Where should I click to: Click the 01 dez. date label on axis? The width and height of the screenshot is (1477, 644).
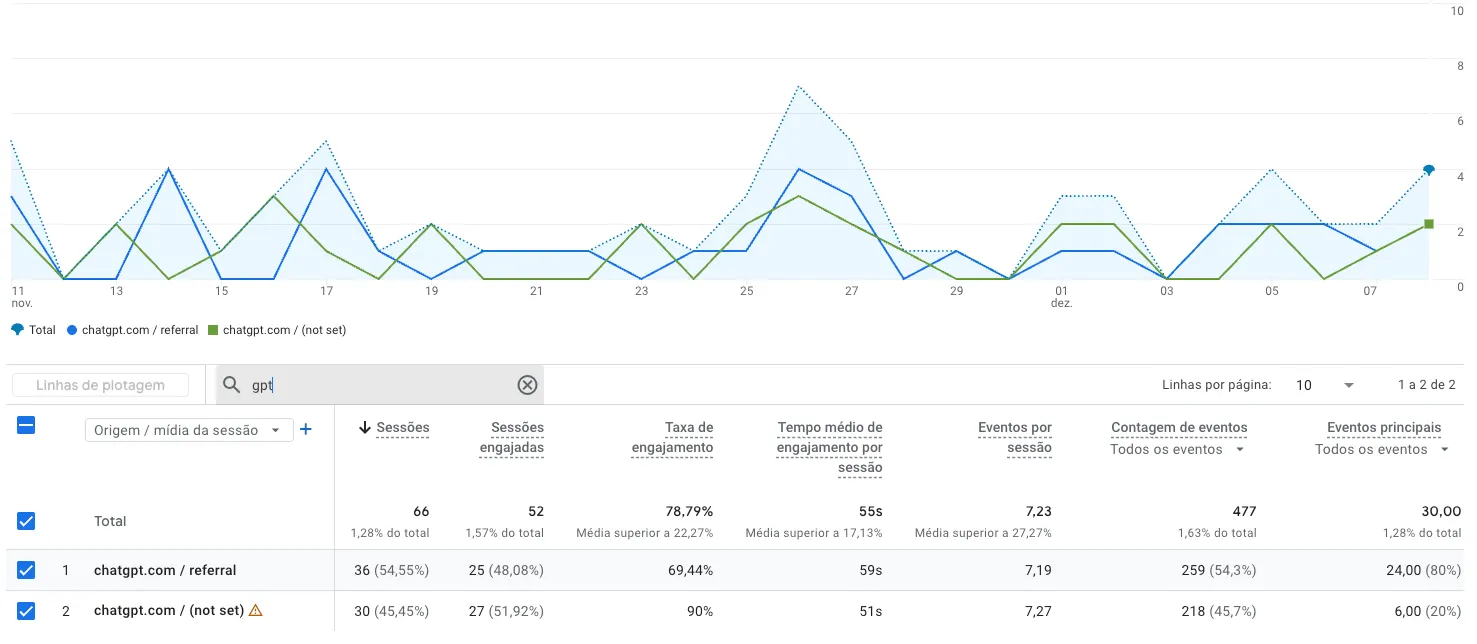(x=1061, y=297)
